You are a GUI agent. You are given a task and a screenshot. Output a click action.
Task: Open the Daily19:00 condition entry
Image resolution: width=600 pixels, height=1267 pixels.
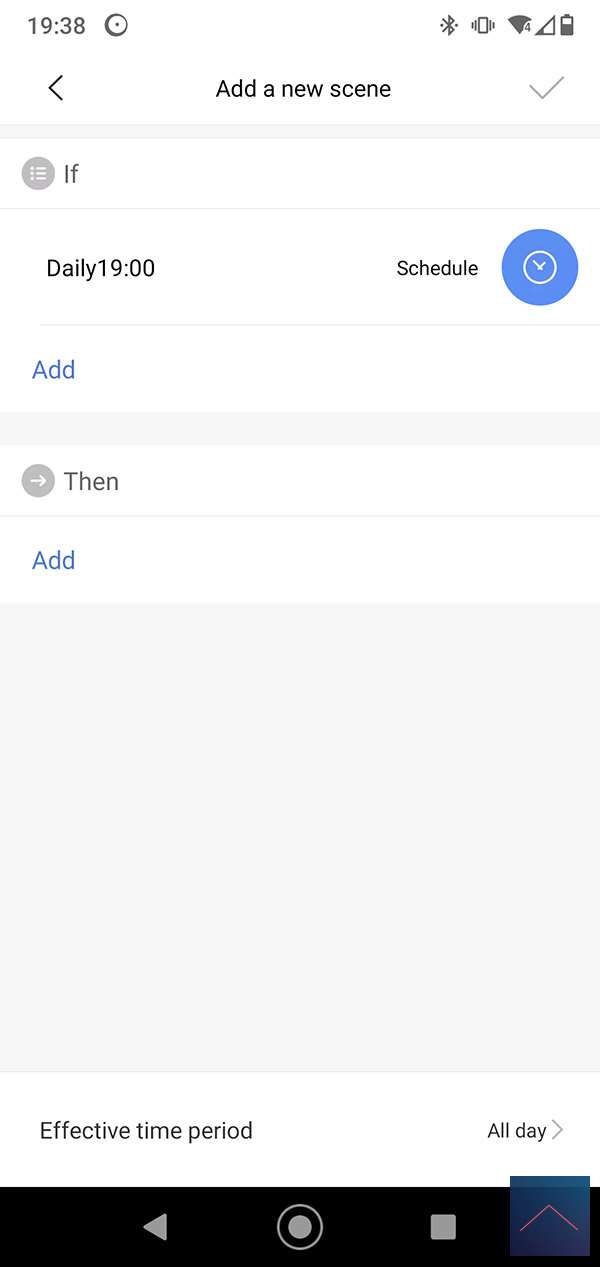(x=101, y=268)
